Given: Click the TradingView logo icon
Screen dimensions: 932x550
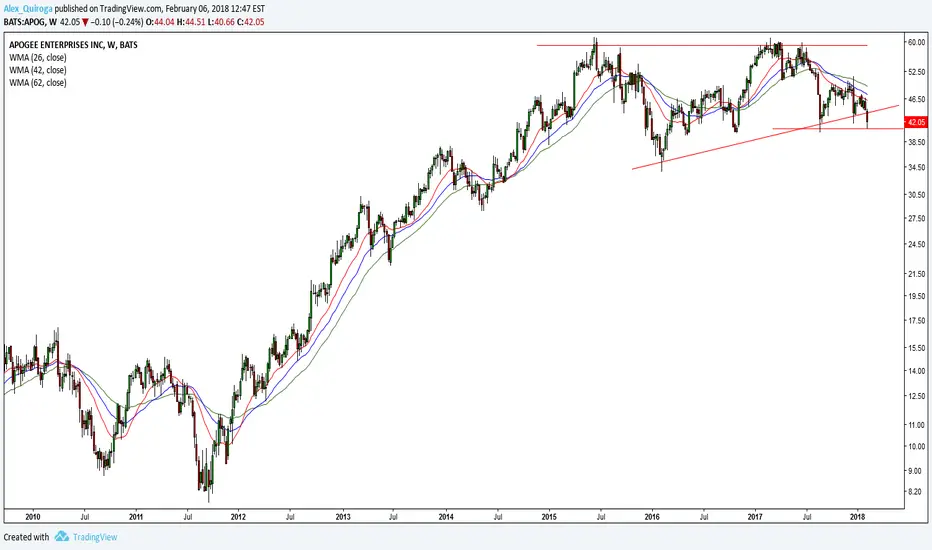Looking at the screenshot, I should (x=62, y=536).
